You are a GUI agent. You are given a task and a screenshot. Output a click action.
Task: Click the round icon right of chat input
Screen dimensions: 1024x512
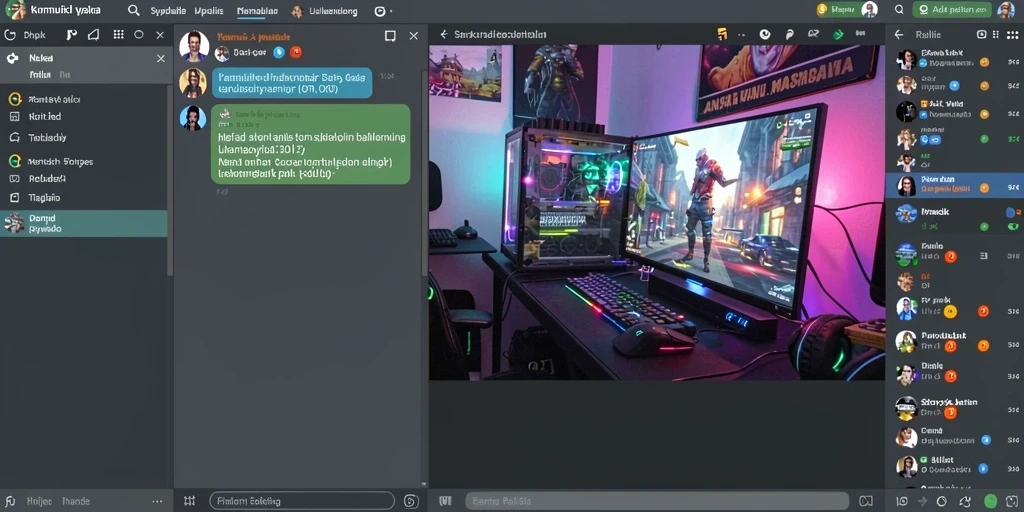pyautogui.click(x=411, y=501)
